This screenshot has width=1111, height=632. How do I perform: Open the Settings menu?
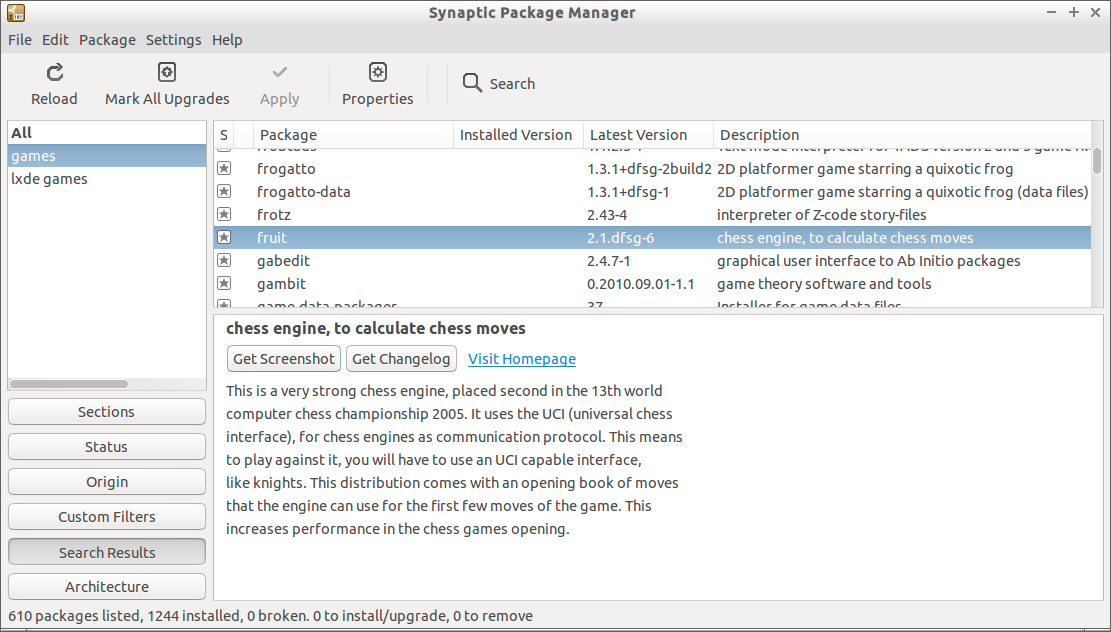[173, 40]
